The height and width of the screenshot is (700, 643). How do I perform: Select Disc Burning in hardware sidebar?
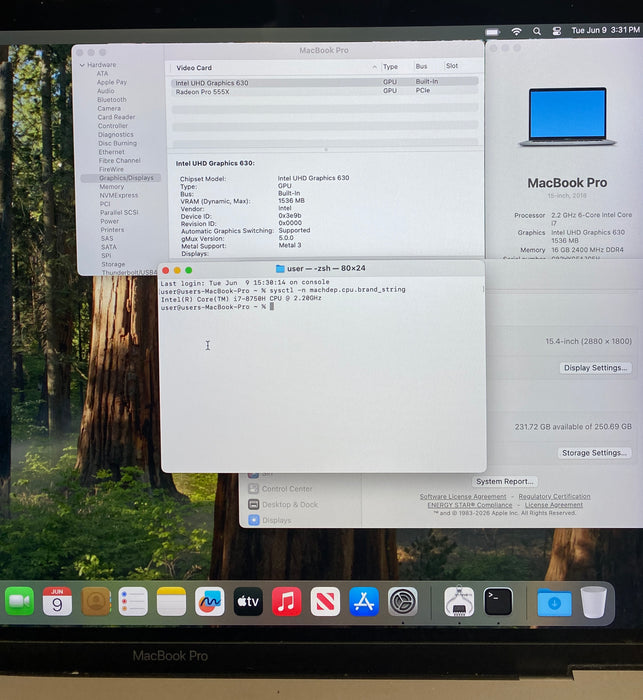(117, 143)
